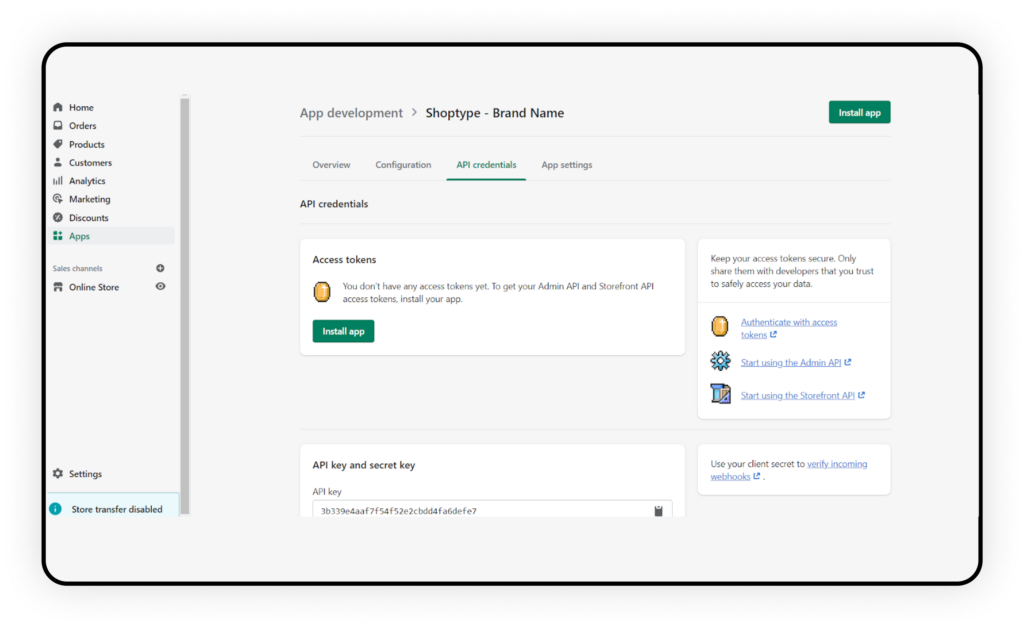Click Install app button in Access tokens card
Viewport: 1024px width, 626px height.
click(343, 331)
